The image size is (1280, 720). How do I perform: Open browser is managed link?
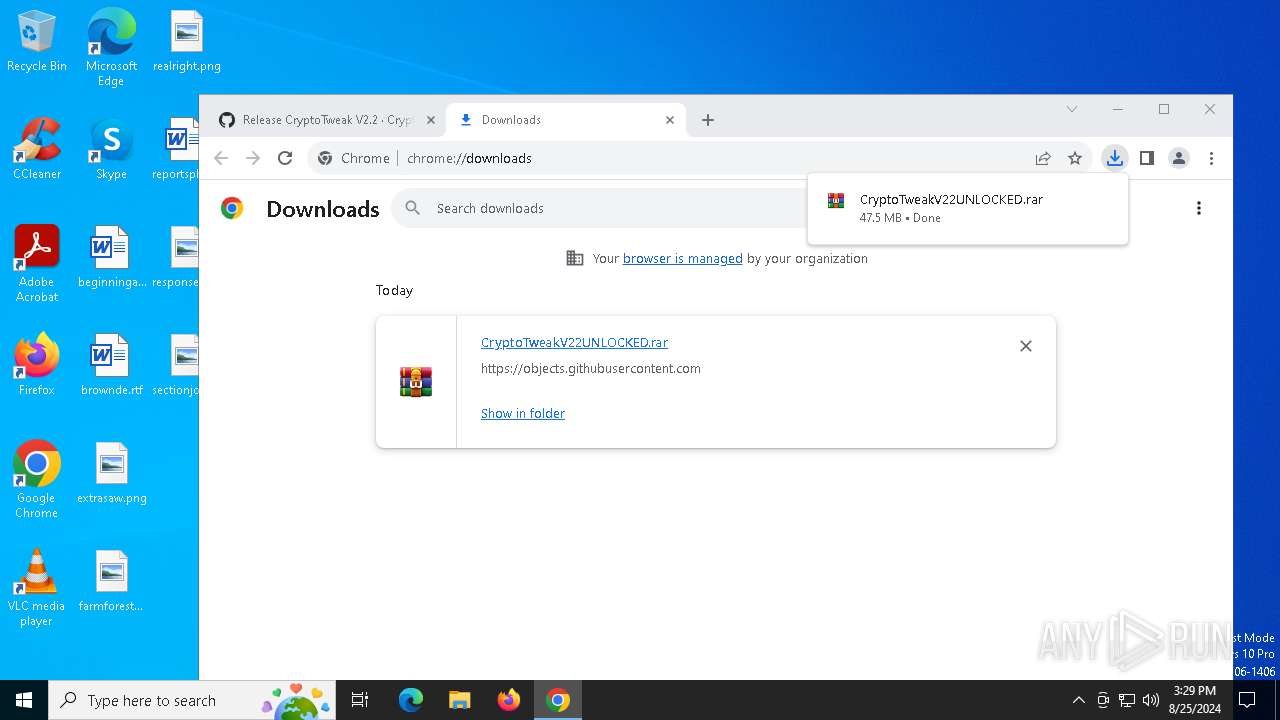[683, 258]
